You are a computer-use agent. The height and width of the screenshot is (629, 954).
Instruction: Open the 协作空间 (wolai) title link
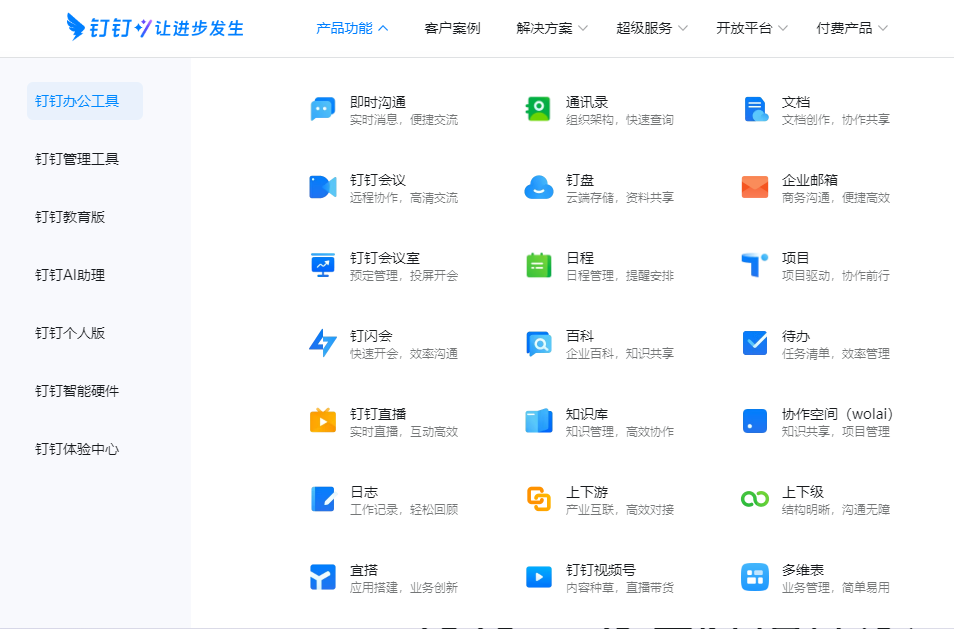(x=837, y=414)
